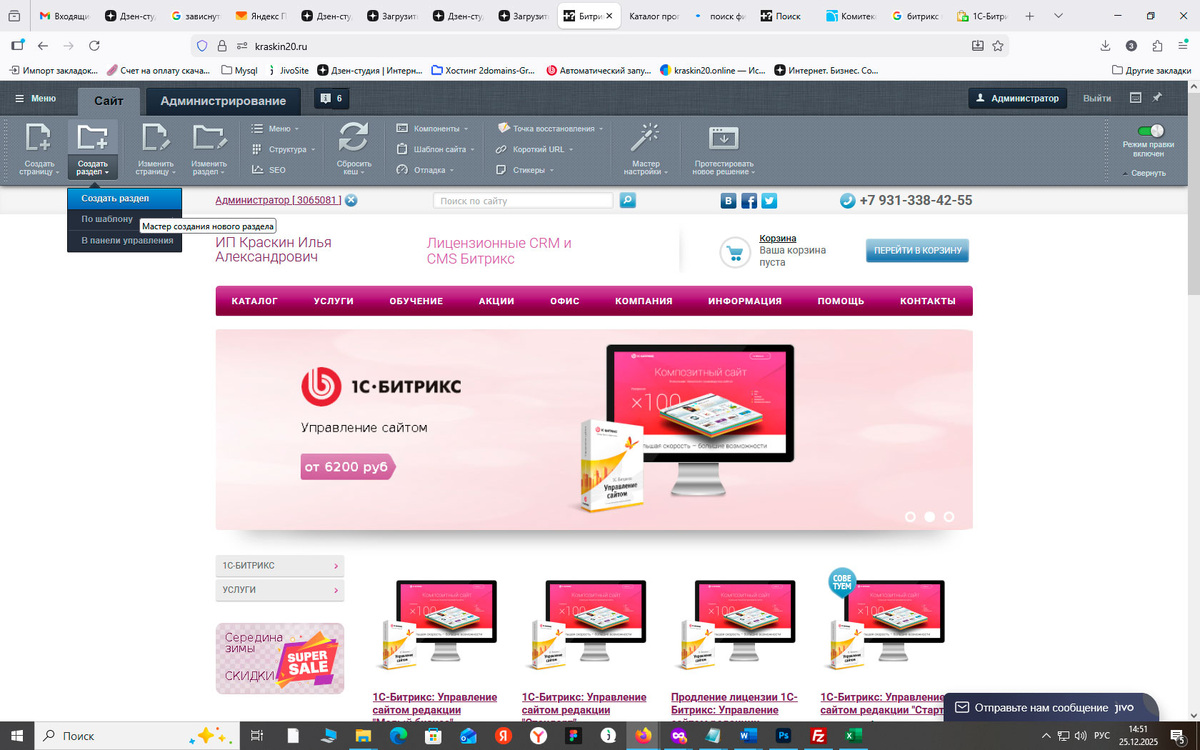1200x750 pixels.
Task: Choose Создать раздел in the dropdown menu
Action: coord(125,198)
